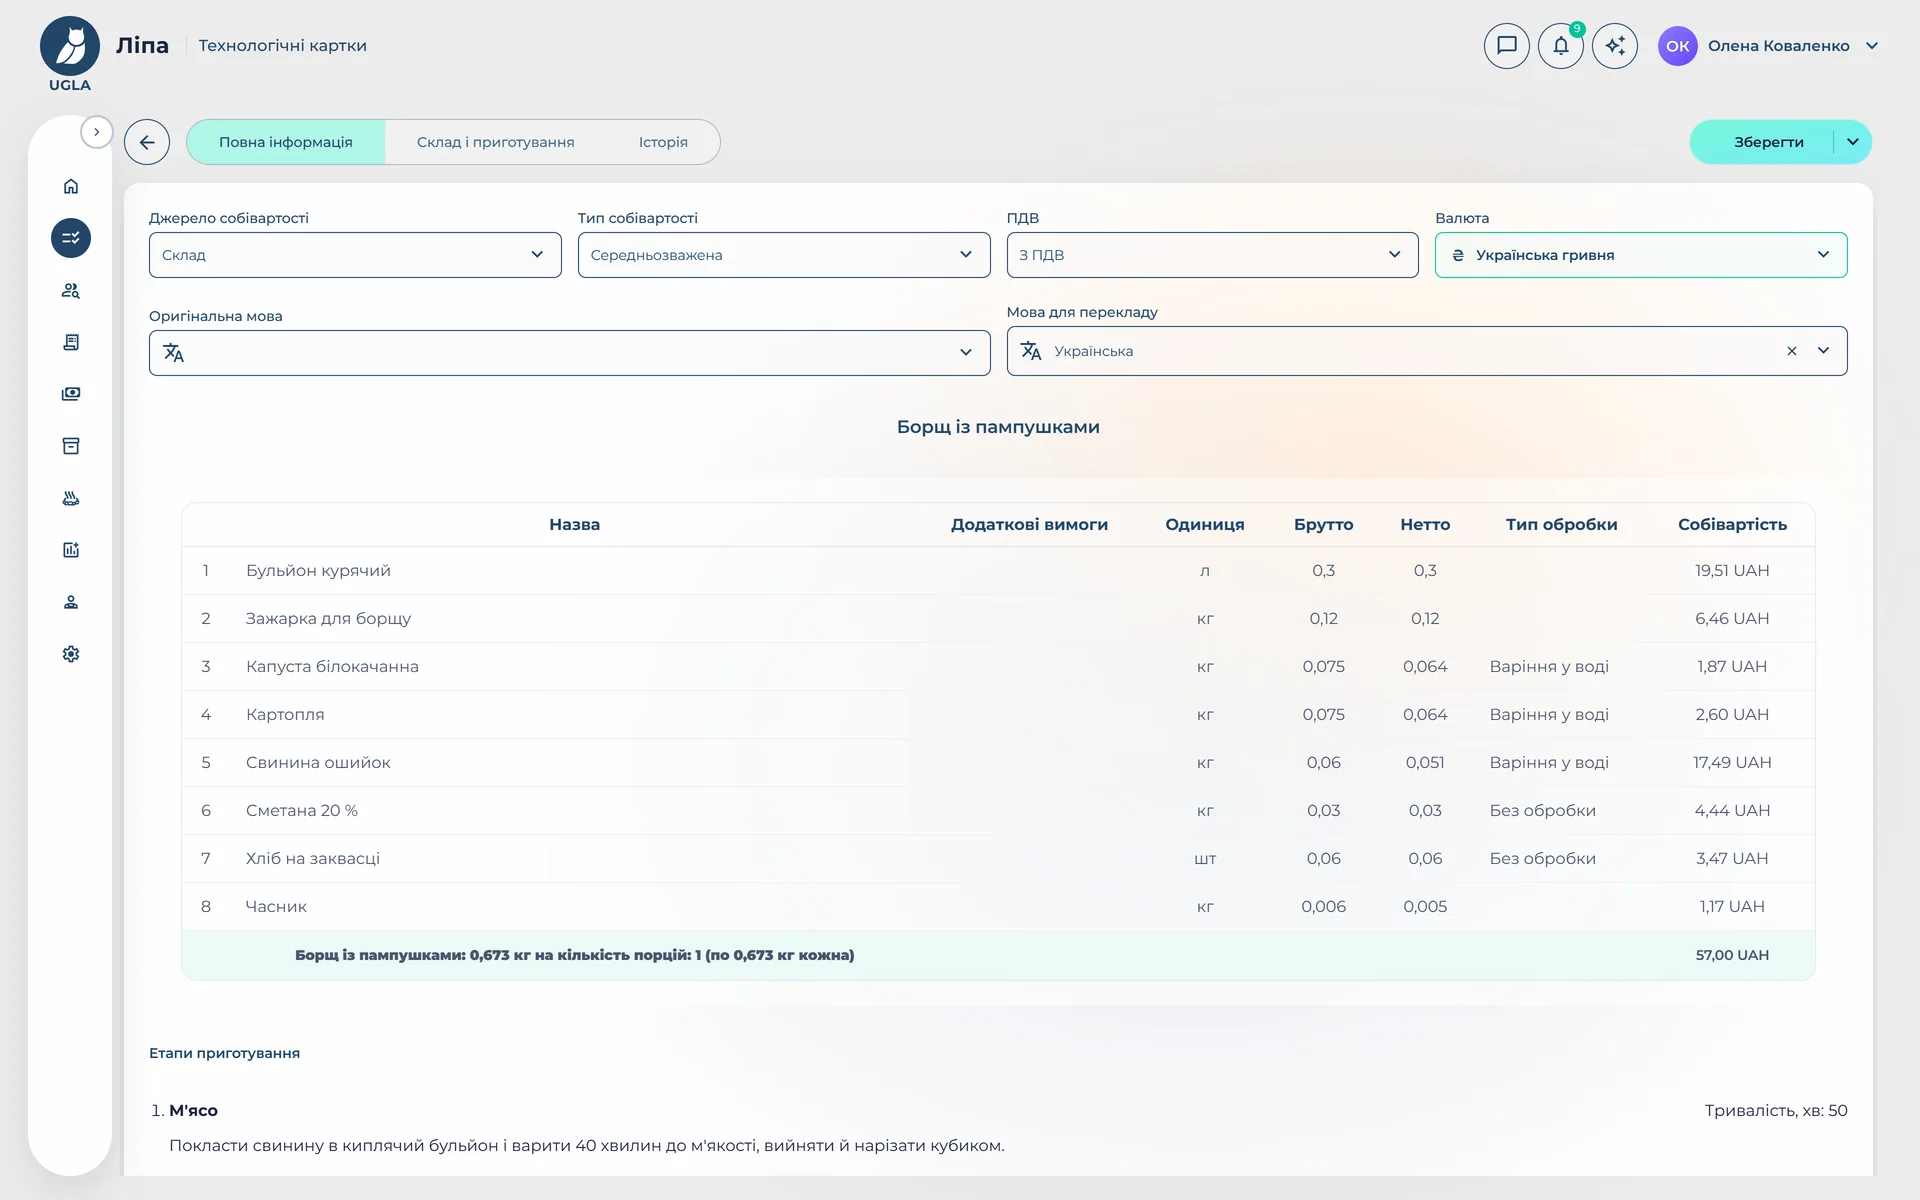This screenshot has height=1200, width=1920.
Task: Click the OK user avatar
Action: click(1678, 46)
